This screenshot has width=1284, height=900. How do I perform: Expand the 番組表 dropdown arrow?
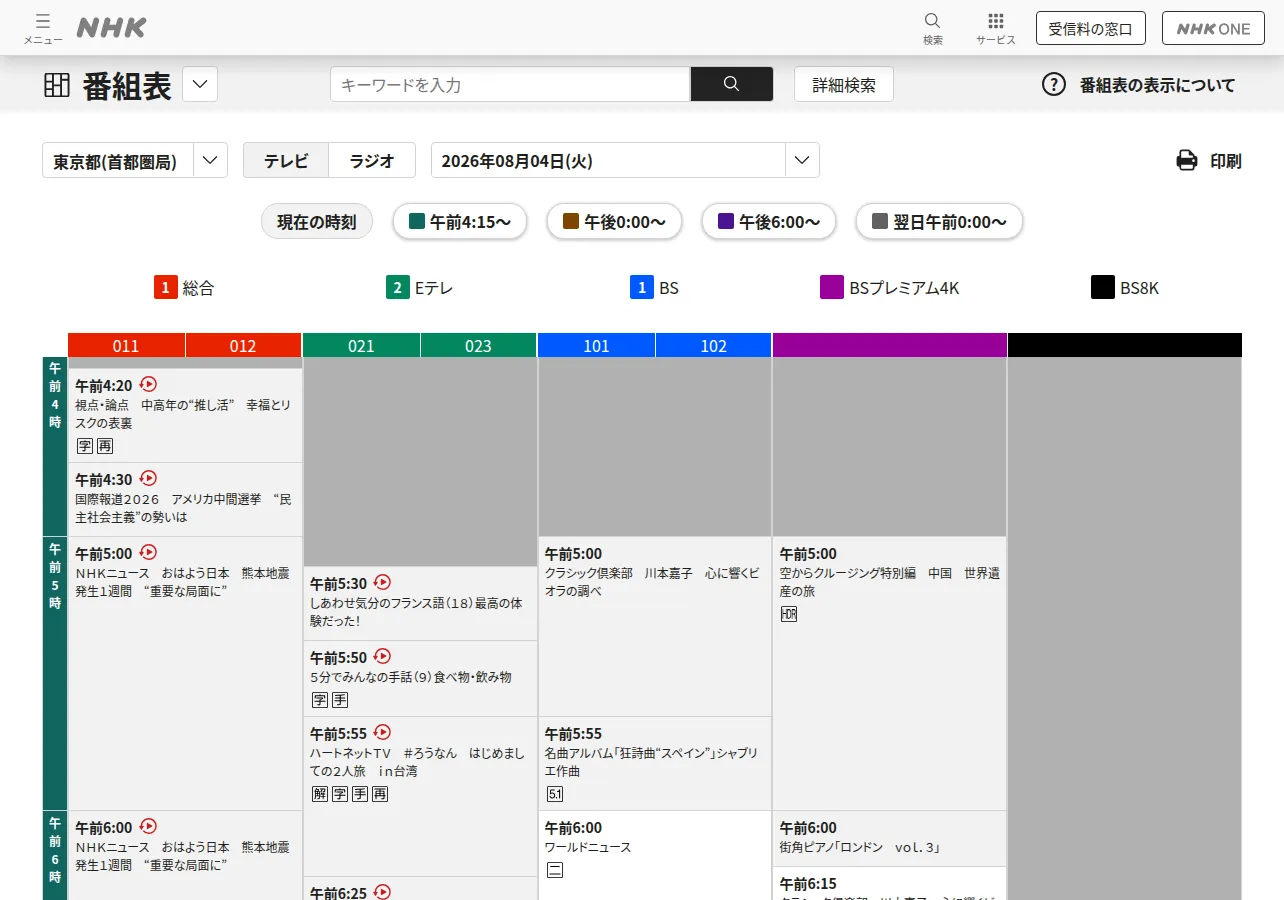[200, 84]
